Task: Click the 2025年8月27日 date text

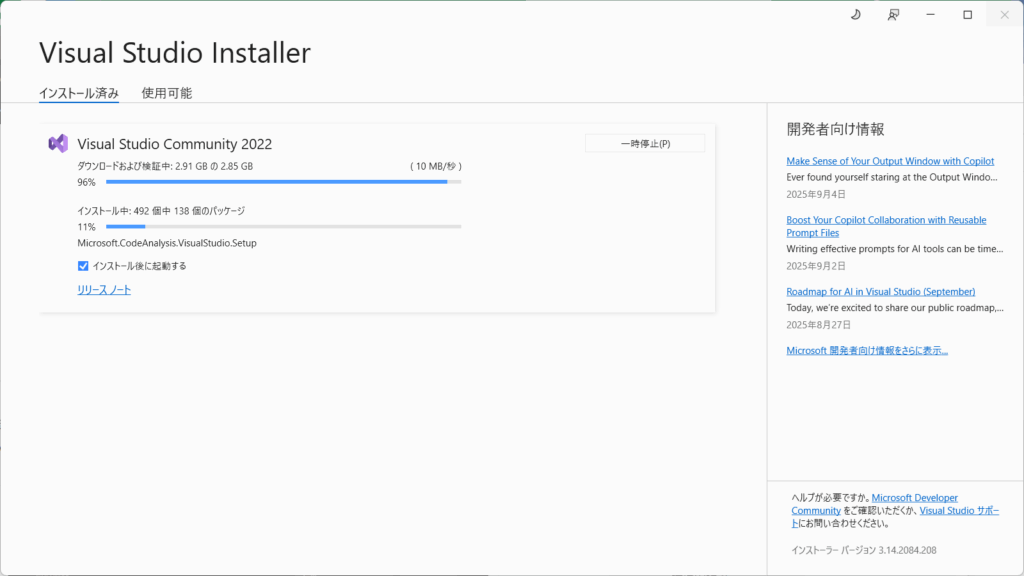Action: tap(818, 325)
